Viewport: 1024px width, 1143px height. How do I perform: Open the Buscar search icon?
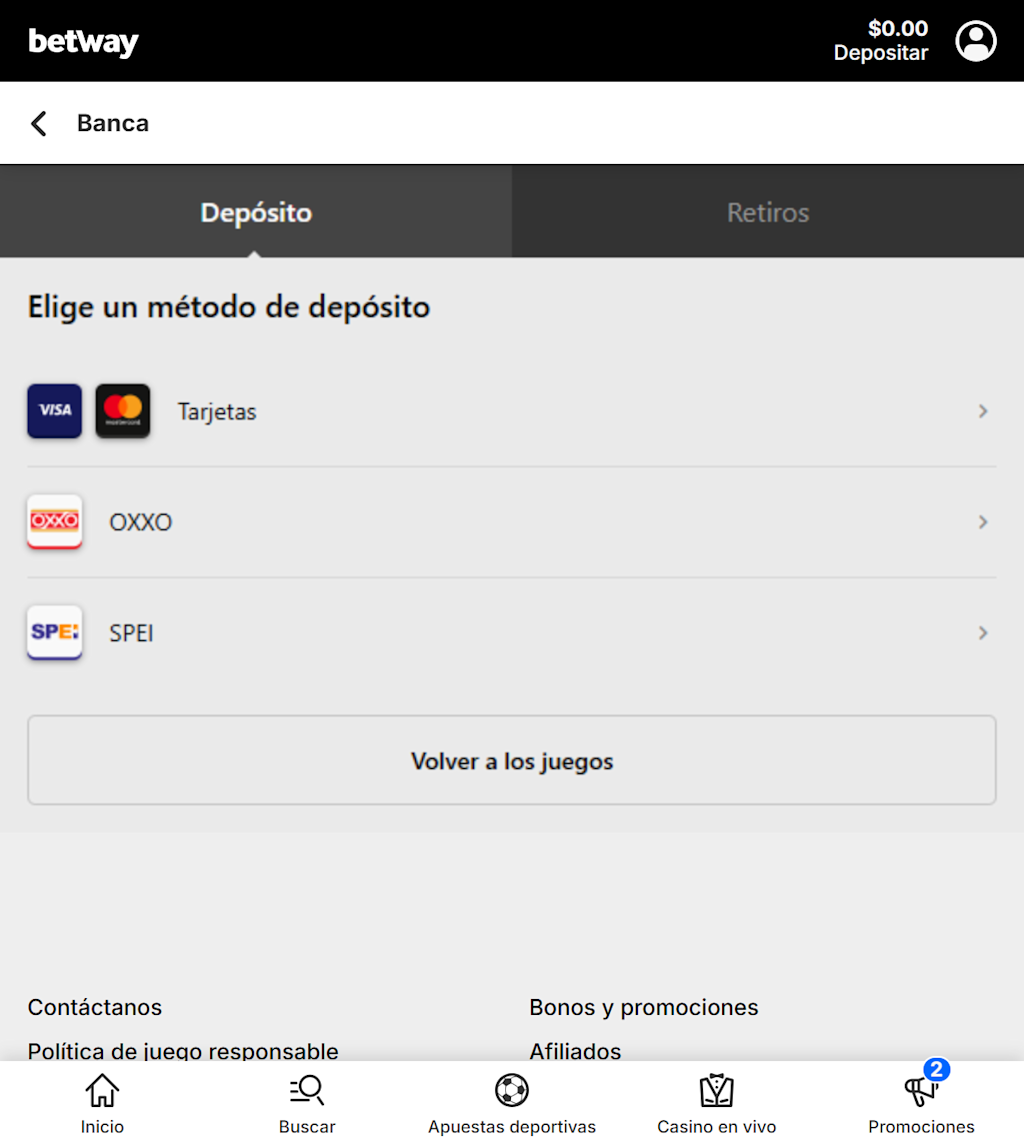click(307, 1090)
